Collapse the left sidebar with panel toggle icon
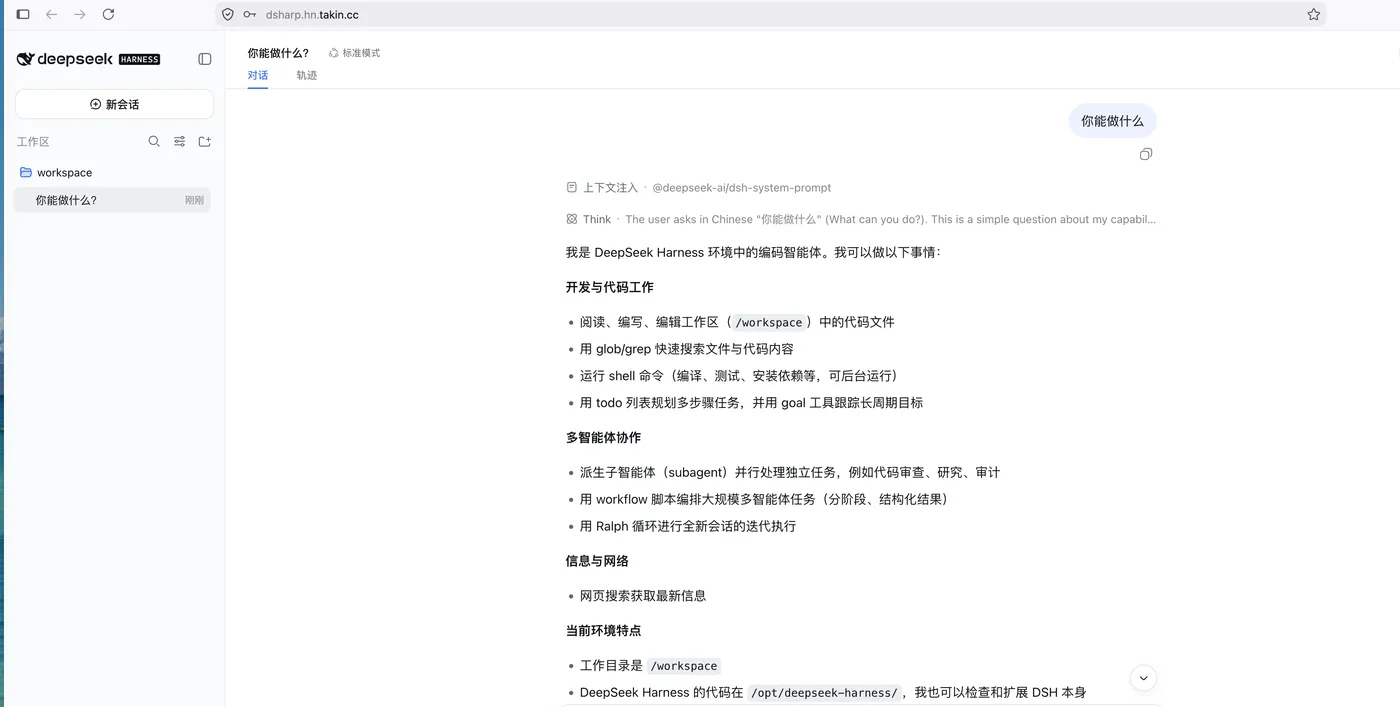This screenshot has width=1400, height=707. [205, 59]
